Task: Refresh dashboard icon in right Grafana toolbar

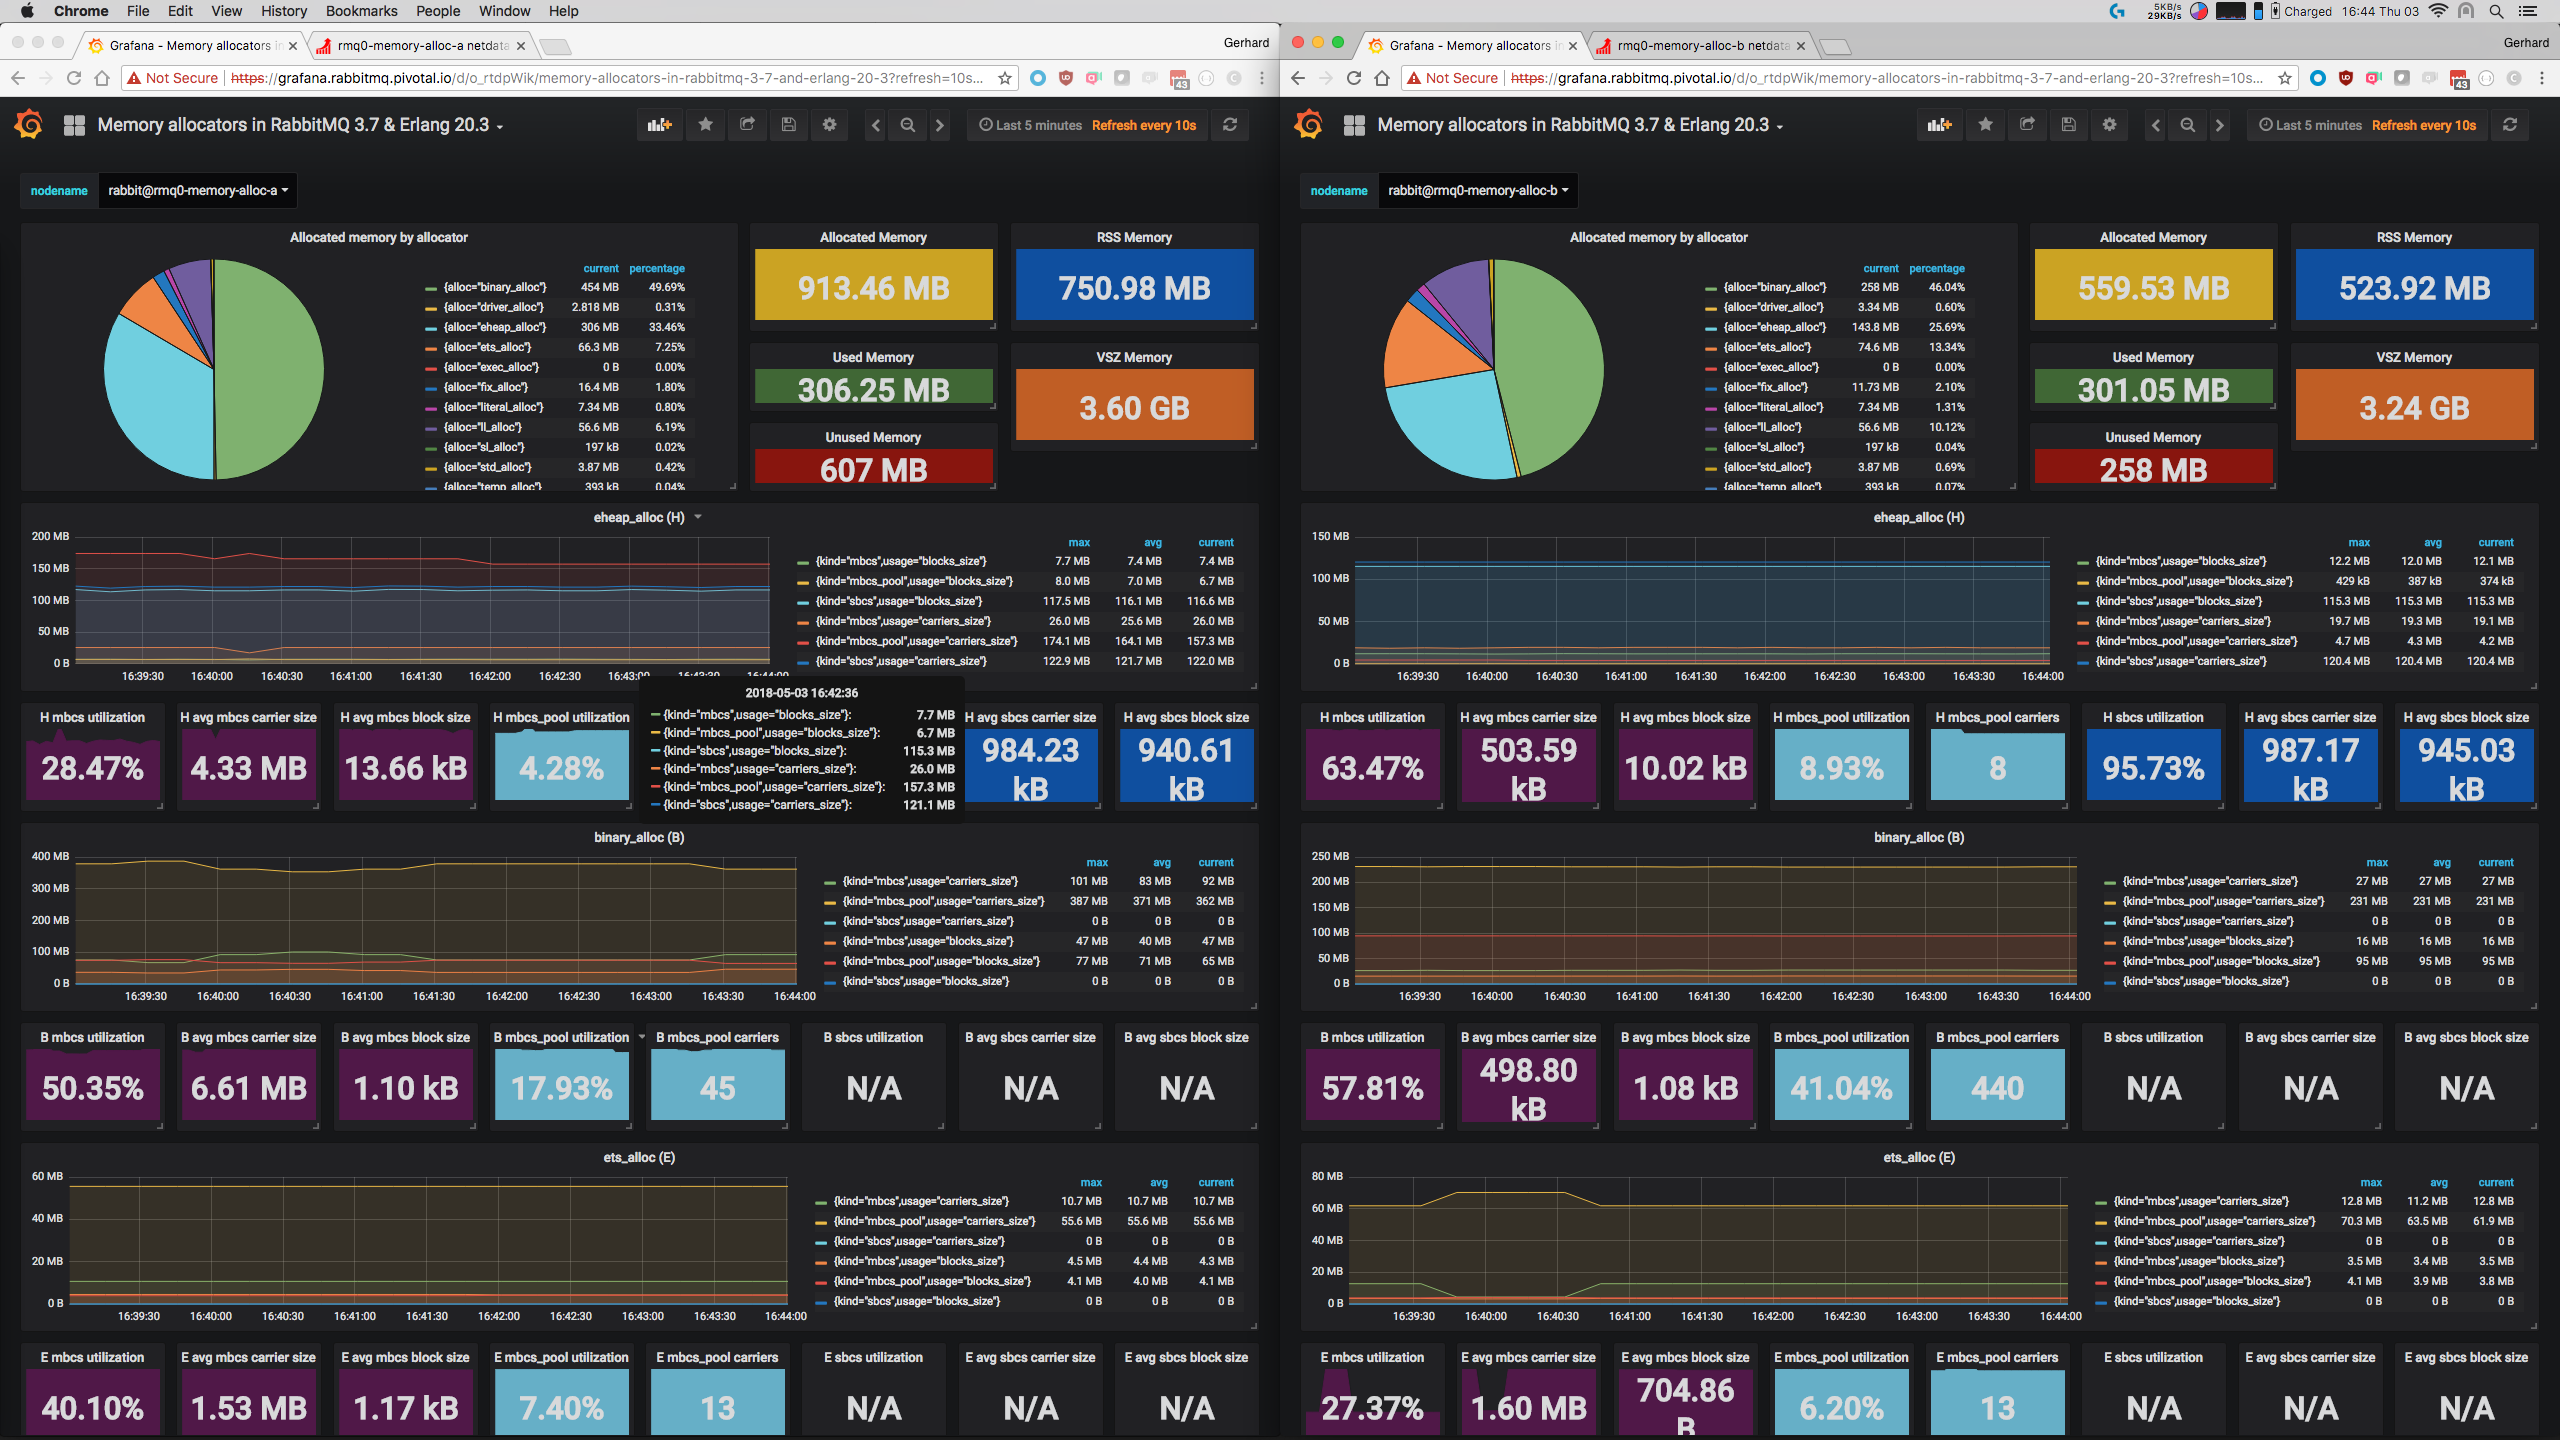Action: coord(2510,125)
